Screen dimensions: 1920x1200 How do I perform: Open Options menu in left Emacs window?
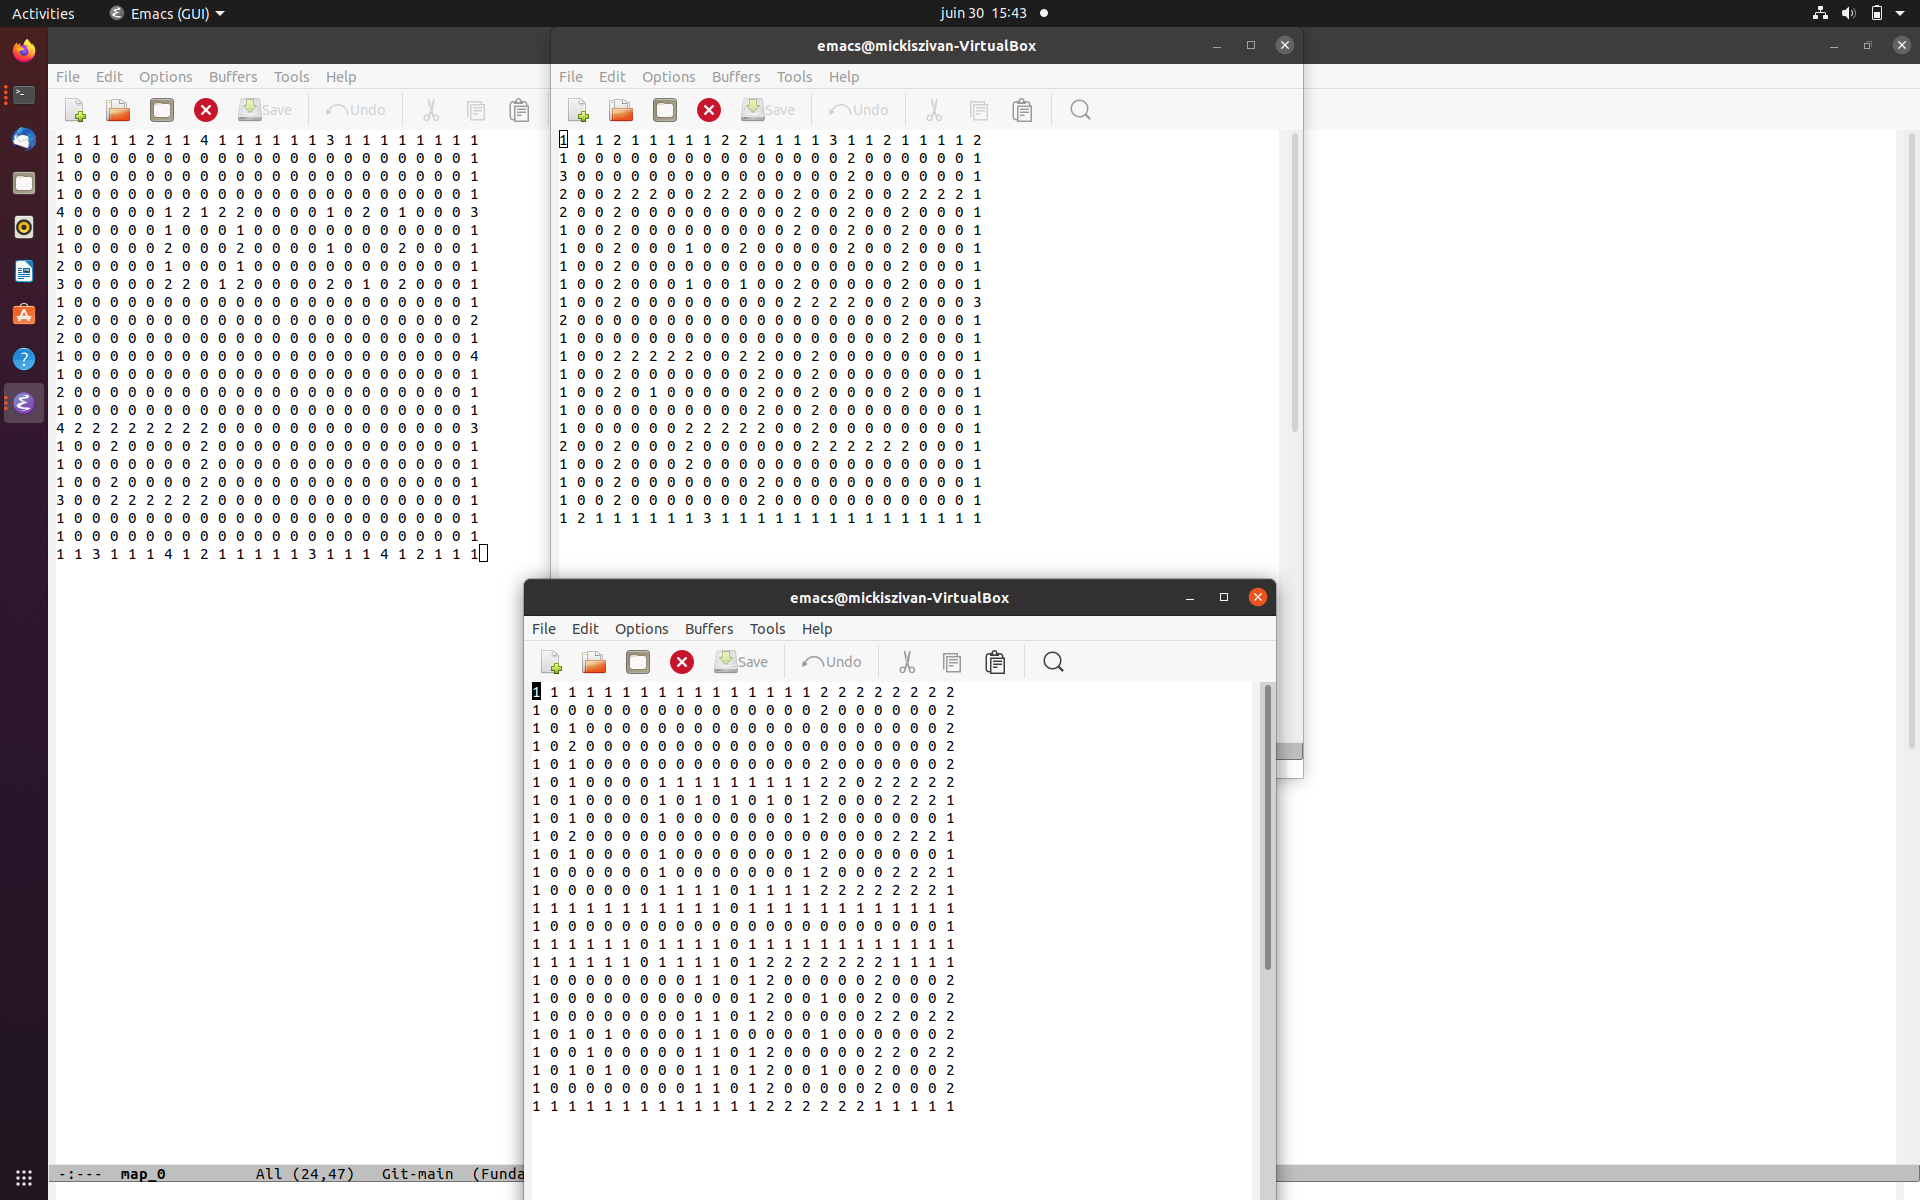(165, 76)
